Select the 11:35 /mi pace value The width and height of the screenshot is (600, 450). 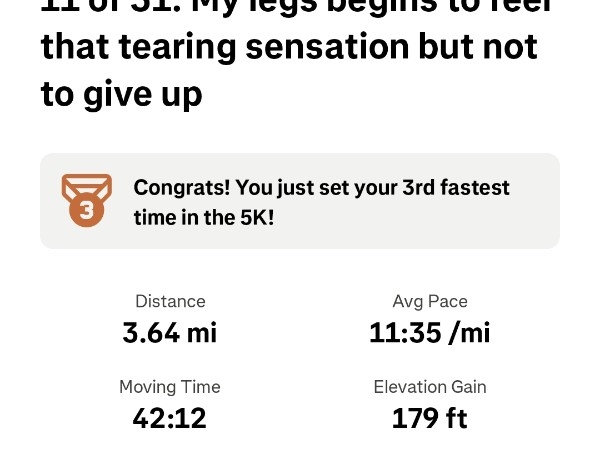pyautogui.click(x=430, y=332)
